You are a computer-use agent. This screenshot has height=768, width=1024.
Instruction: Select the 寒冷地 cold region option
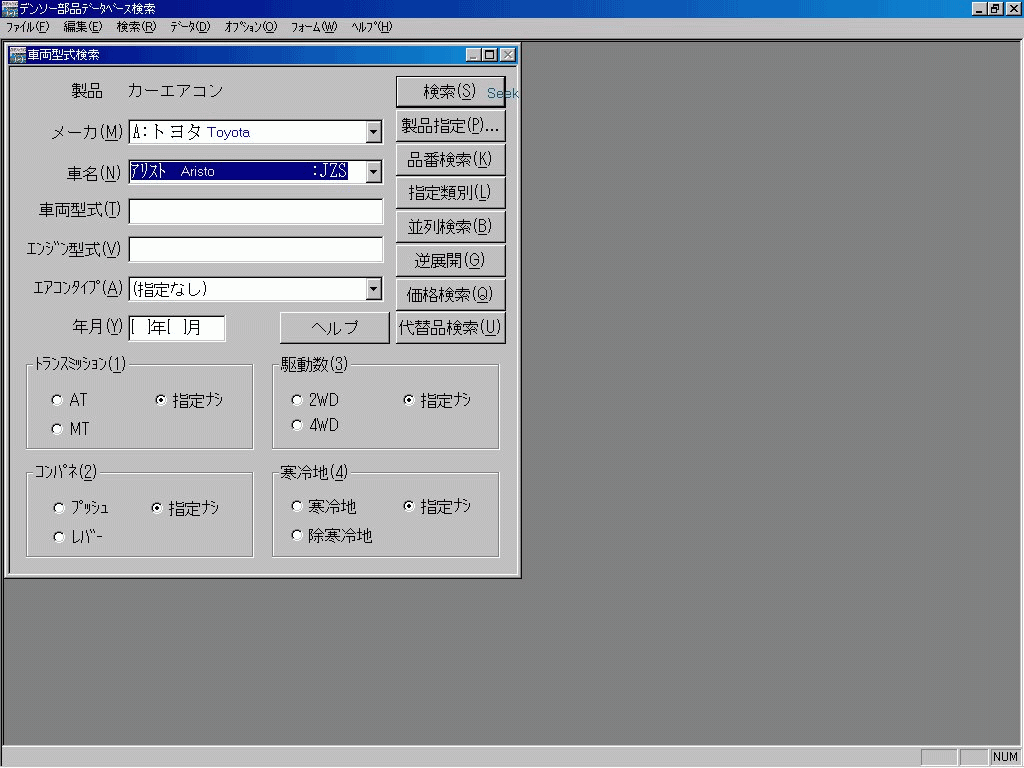(297, 506)
